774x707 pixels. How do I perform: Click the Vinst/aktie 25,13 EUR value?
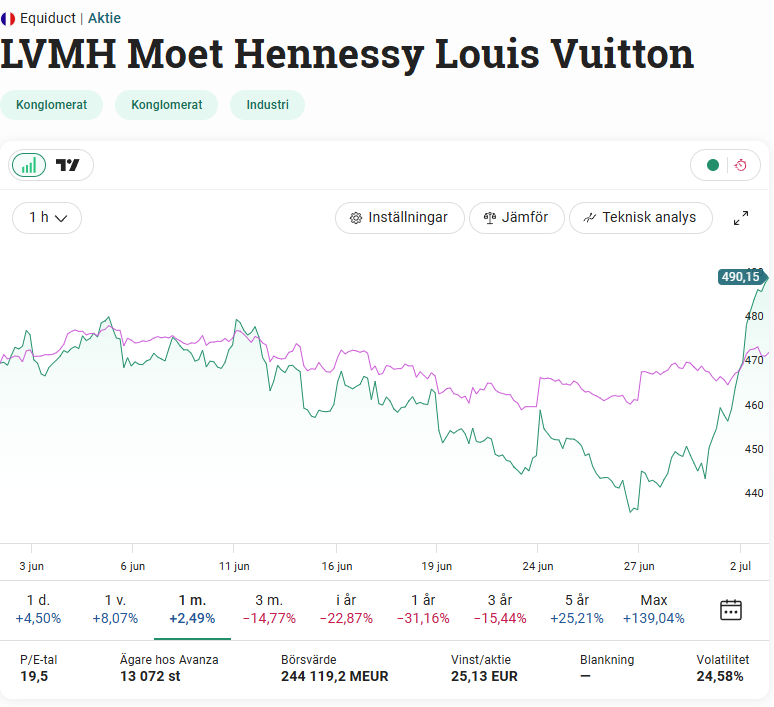pyautogui.click(x=484, y=676)
